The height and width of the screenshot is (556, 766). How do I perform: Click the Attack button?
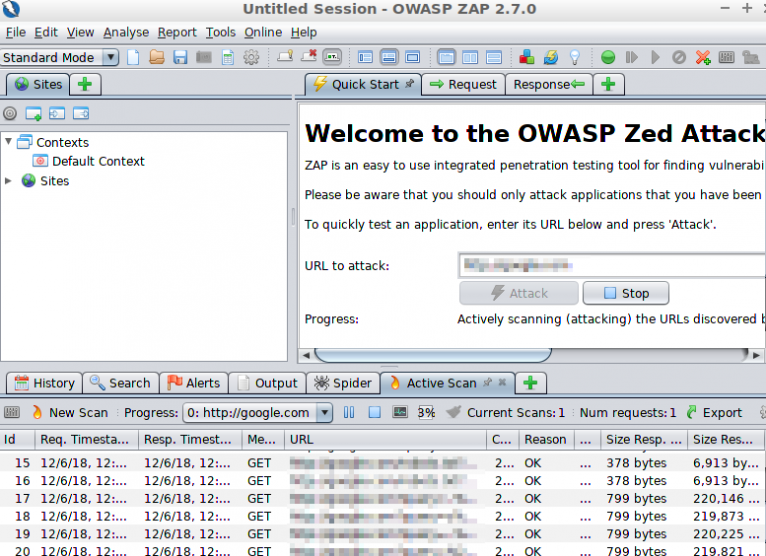pos(519,293)
